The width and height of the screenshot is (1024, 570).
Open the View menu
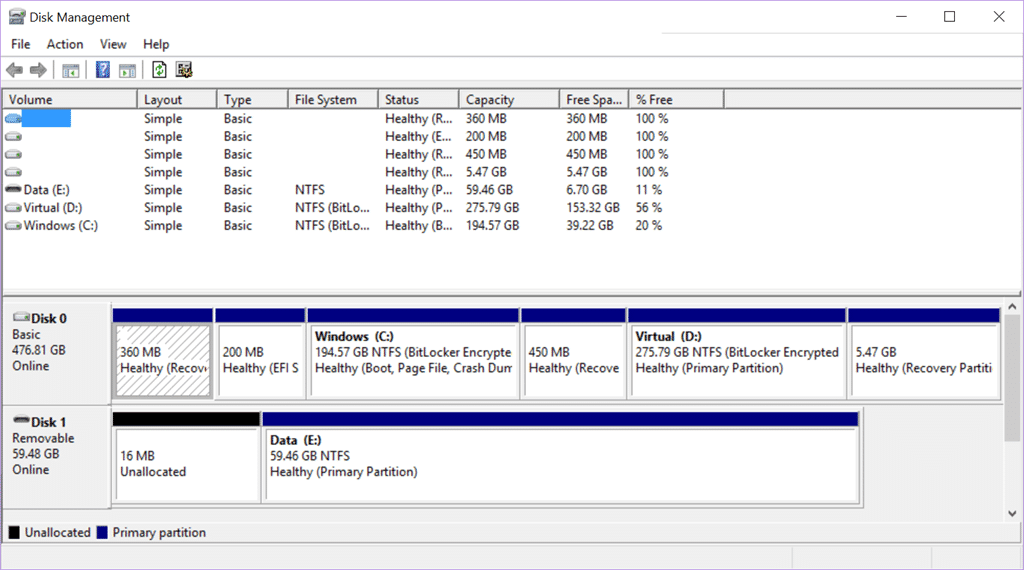pyautogui.click(x=113, y=44)
